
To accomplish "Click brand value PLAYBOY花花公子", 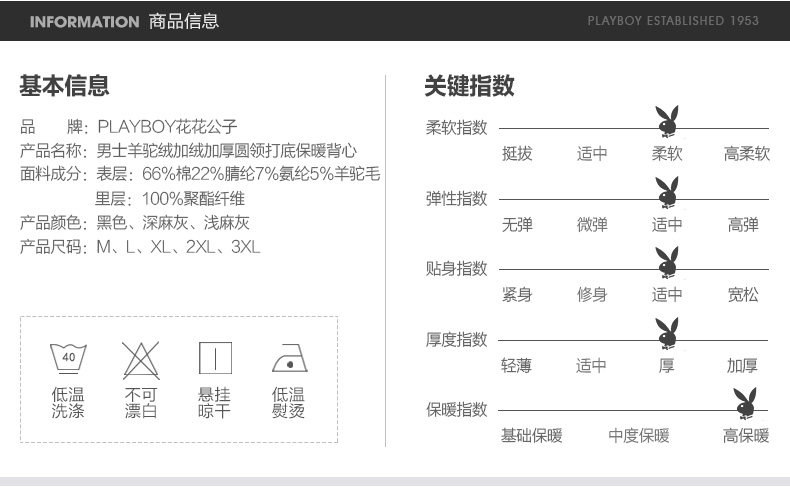I will click(167, 127).
